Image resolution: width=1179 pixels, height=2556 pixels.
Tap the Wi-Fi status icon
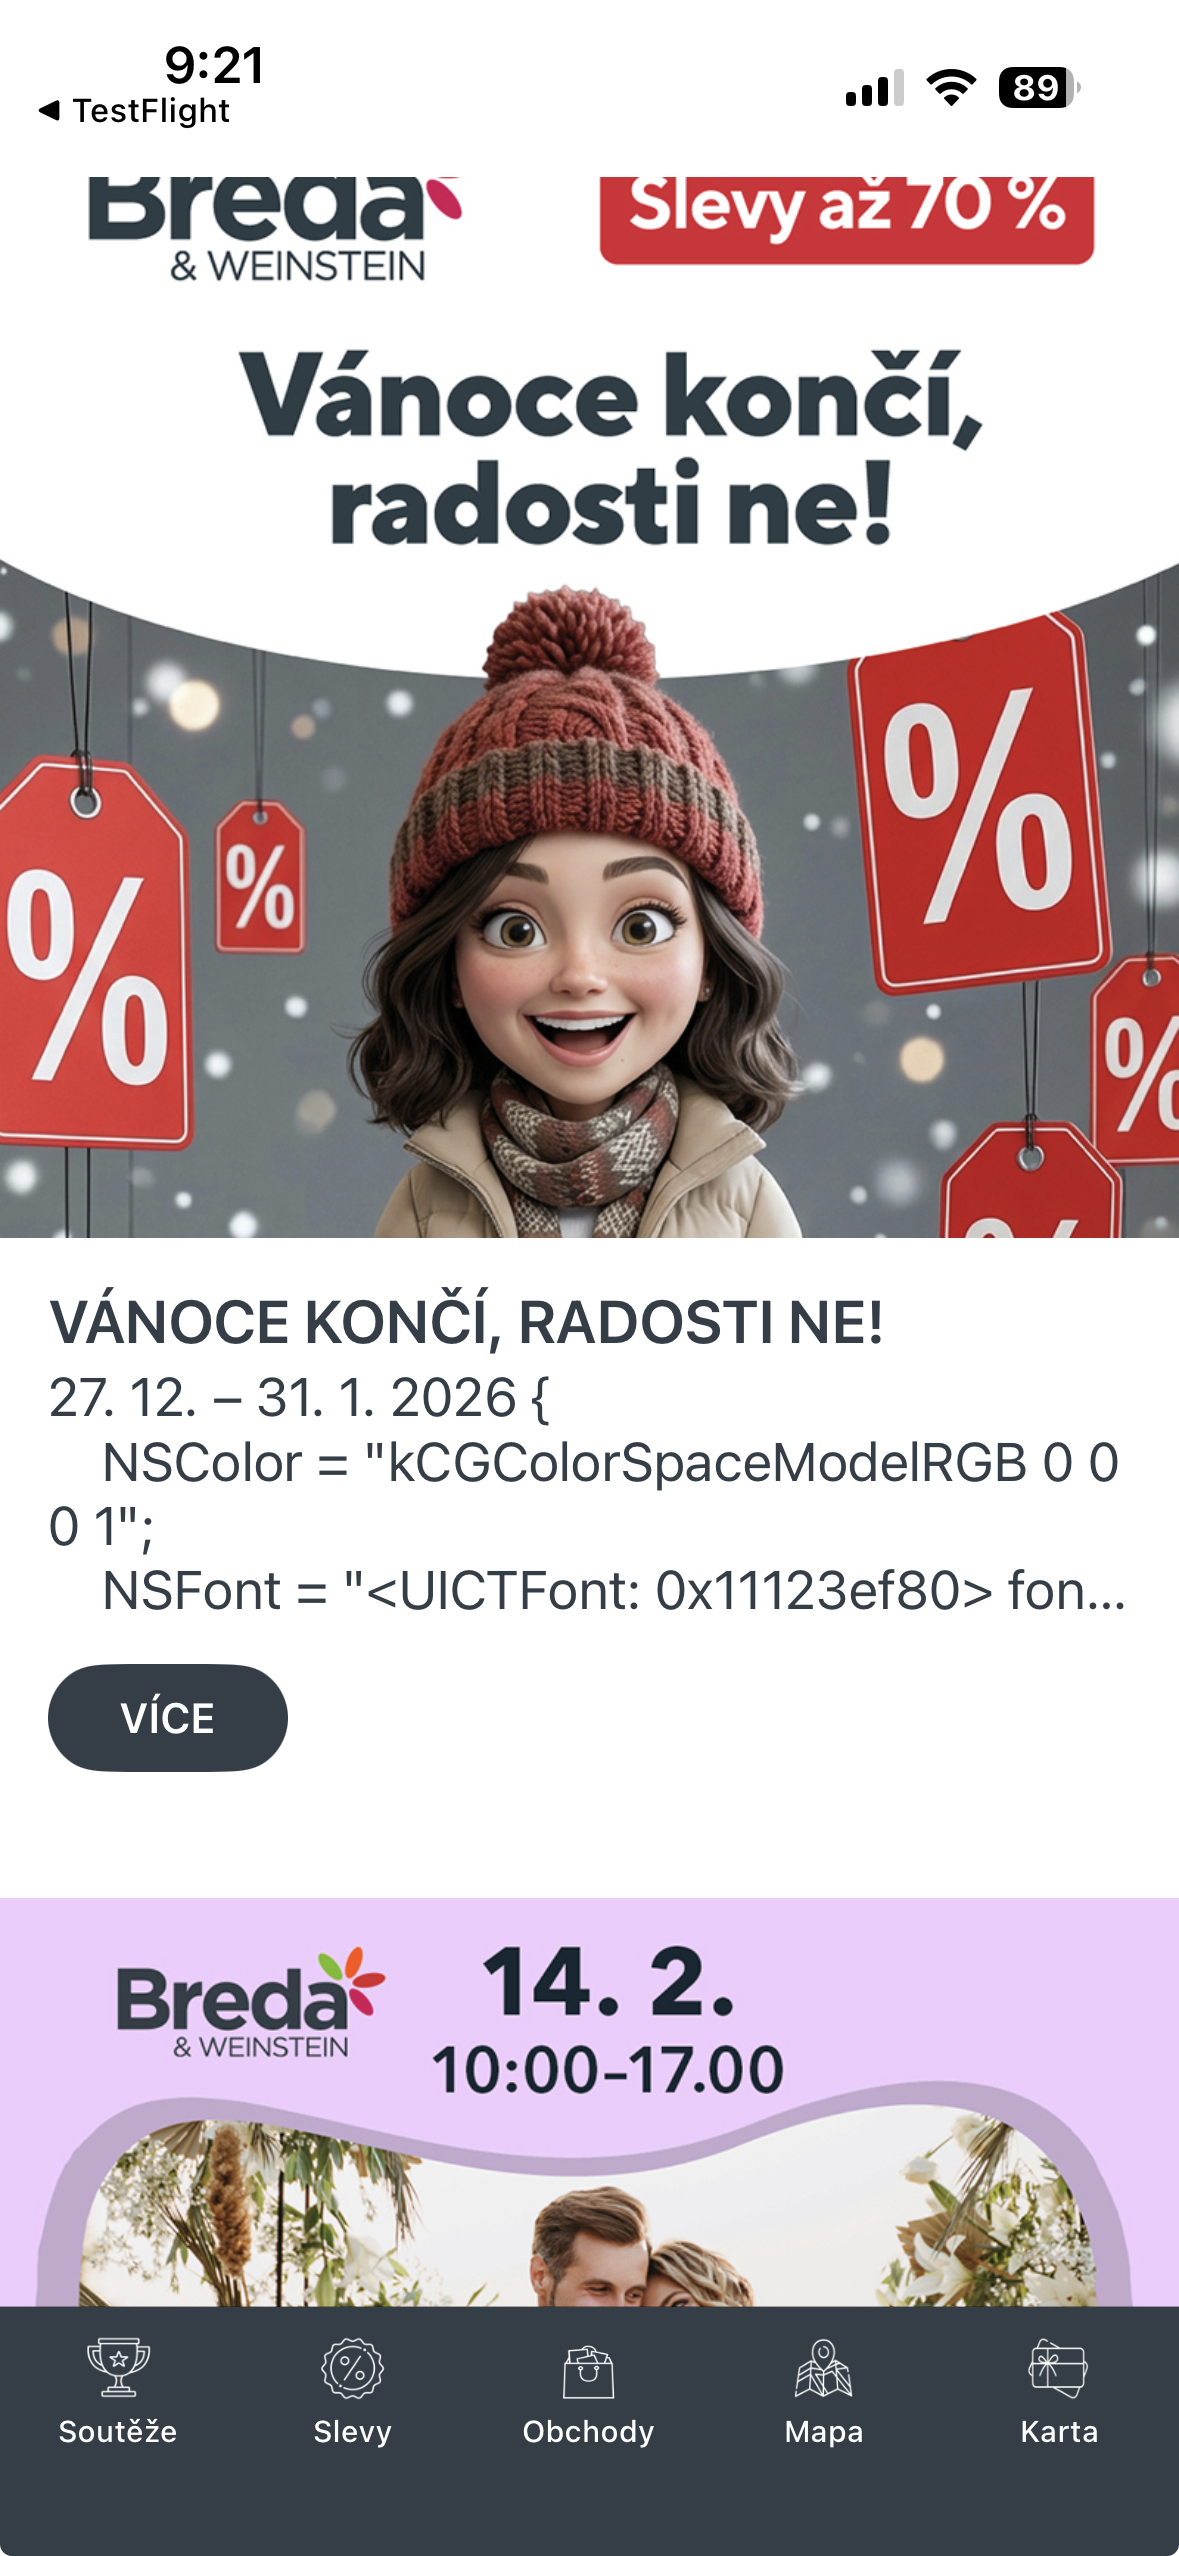coord(951,88)
